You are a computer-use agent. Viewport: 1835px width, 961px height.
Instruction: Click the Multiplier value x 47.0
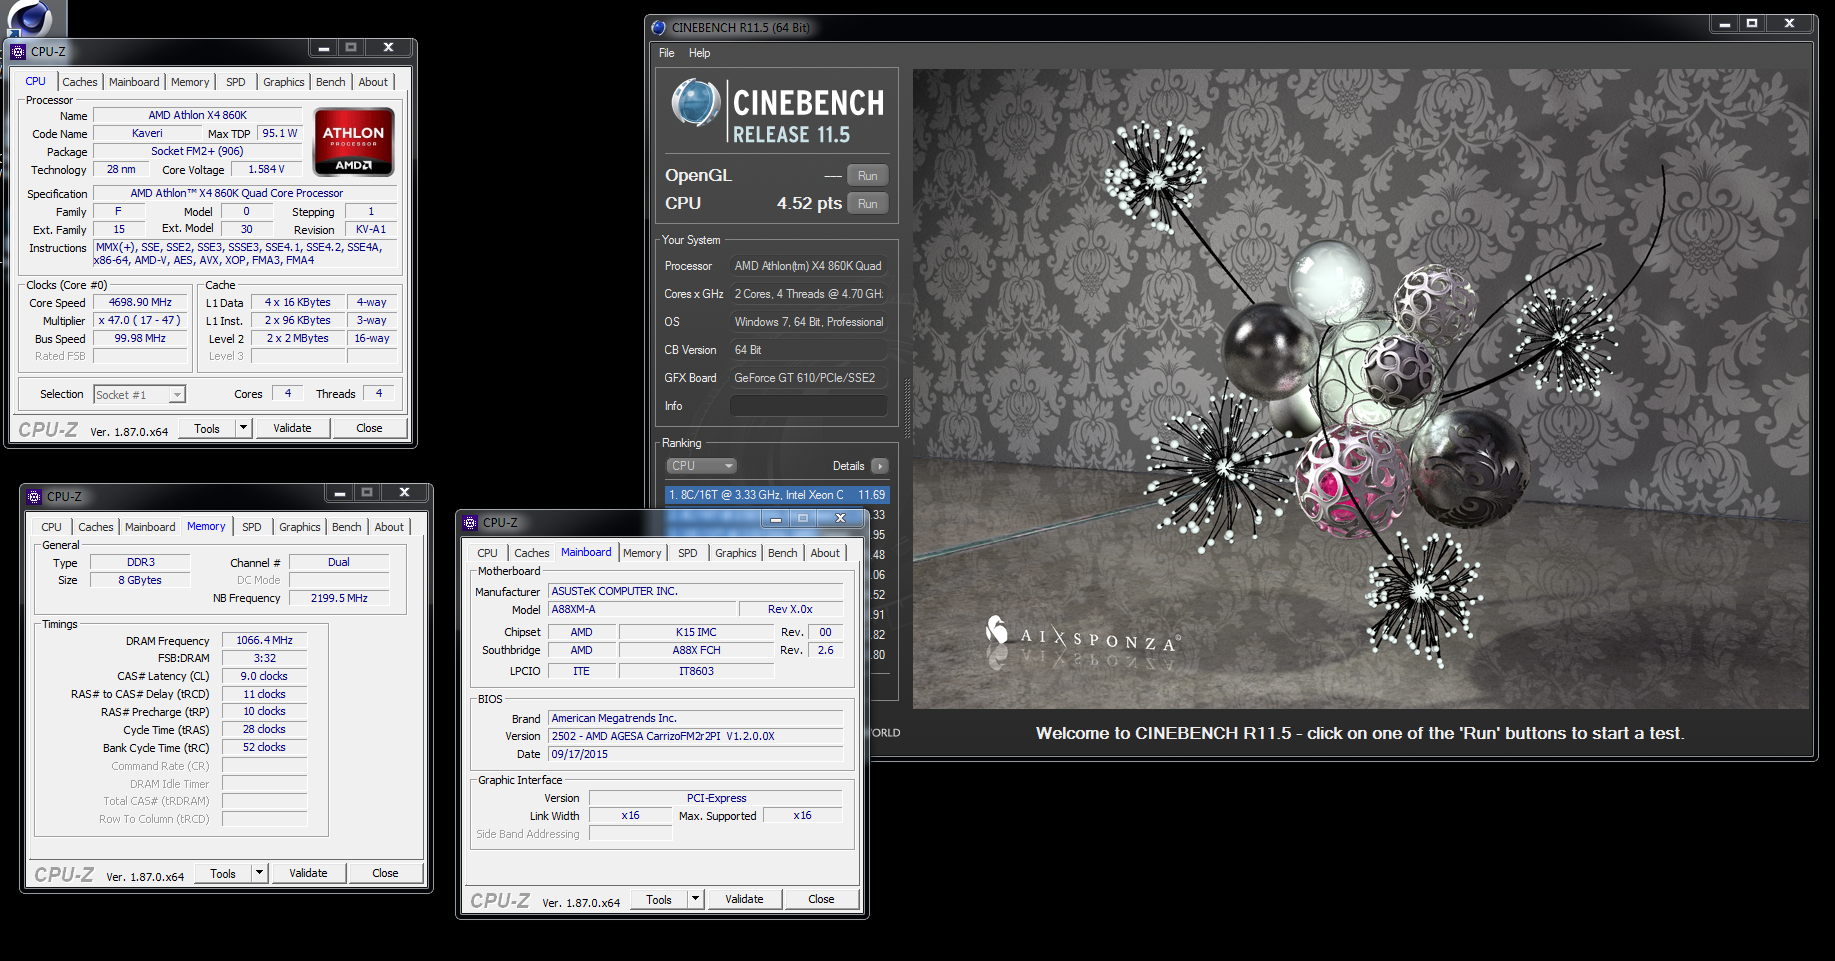140,320
